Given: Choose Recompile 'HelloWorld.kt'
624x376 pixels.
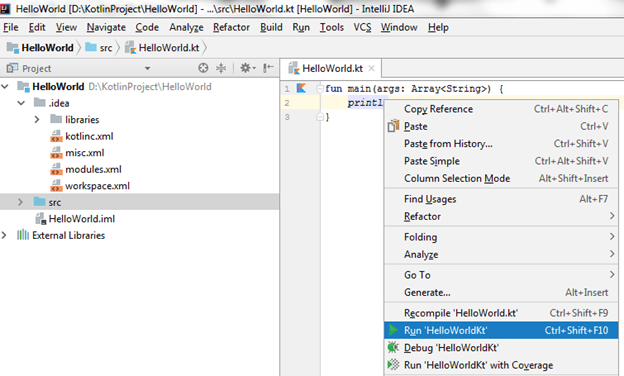Looking at the screenshot, I should (501, 313).
